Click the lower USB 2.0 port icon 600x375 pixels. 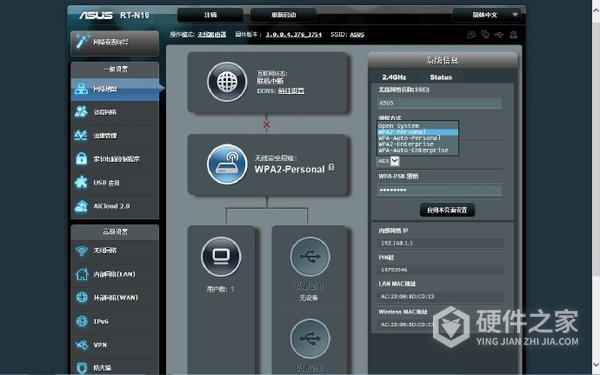pos(310,338)
